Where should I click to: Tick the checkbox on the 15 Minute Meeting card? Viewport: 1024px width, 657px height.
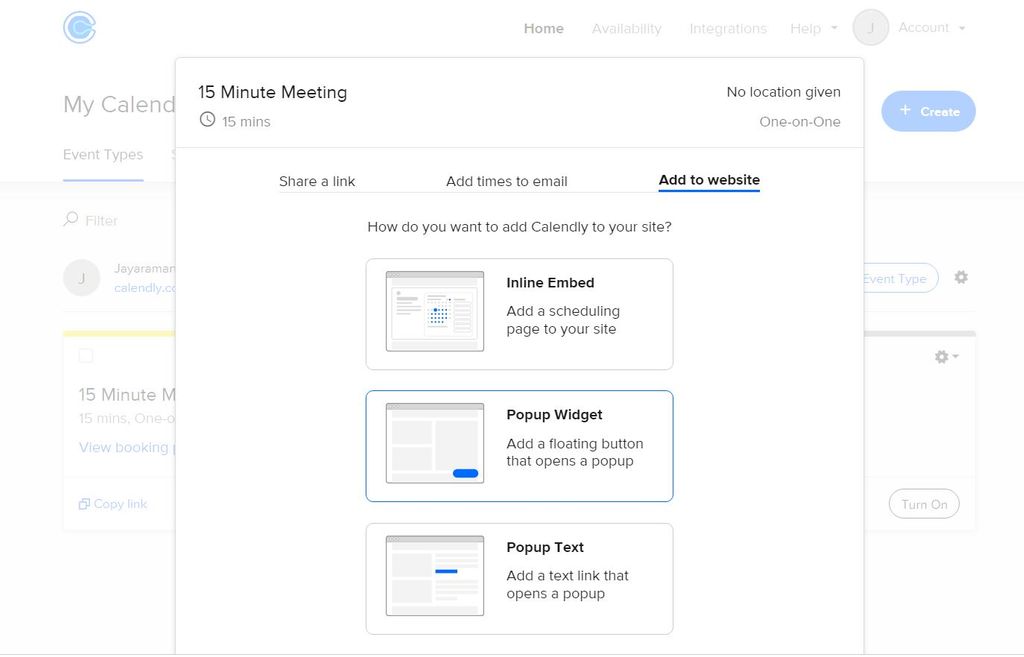pos(86,355)
